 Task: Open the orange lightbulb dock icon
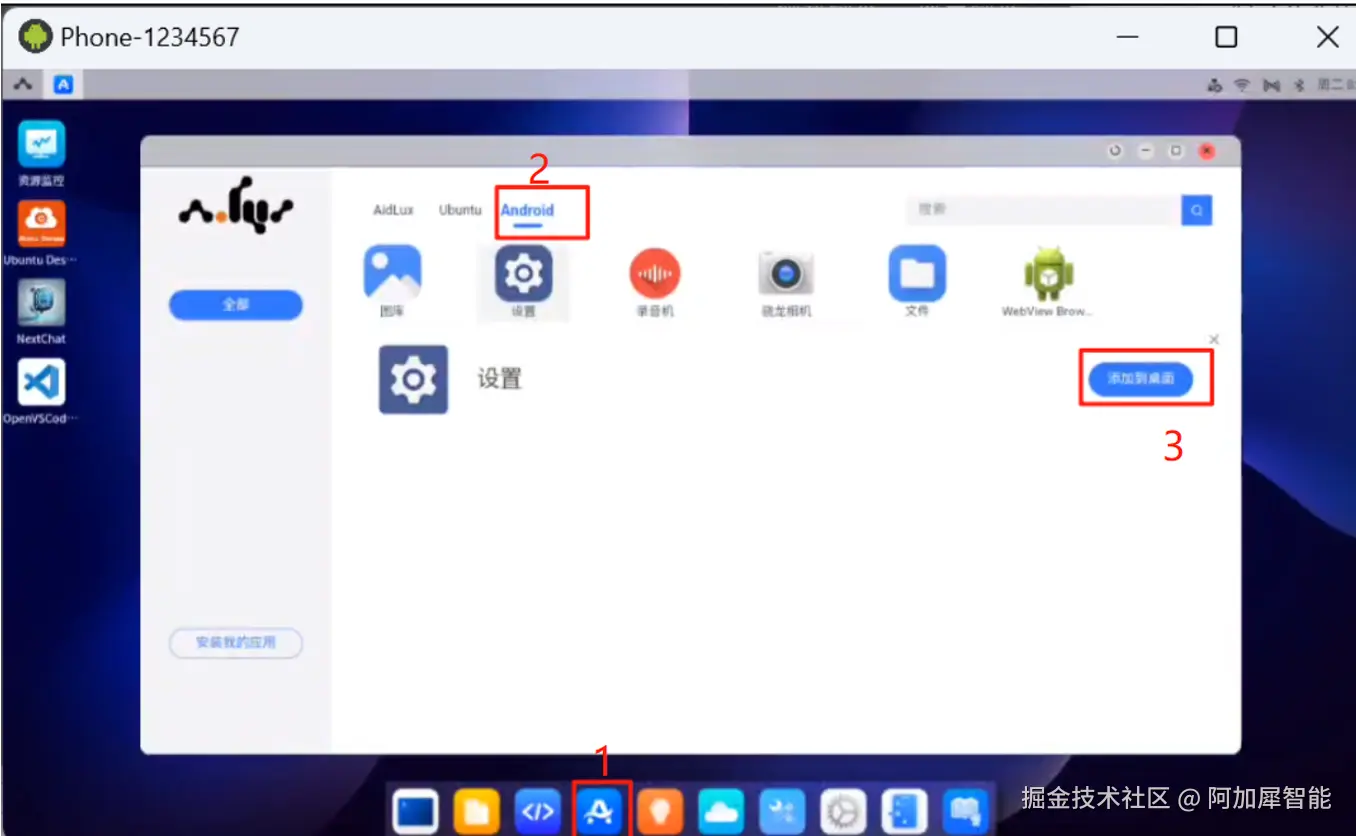pyautogui.click(x=660, y=811)
